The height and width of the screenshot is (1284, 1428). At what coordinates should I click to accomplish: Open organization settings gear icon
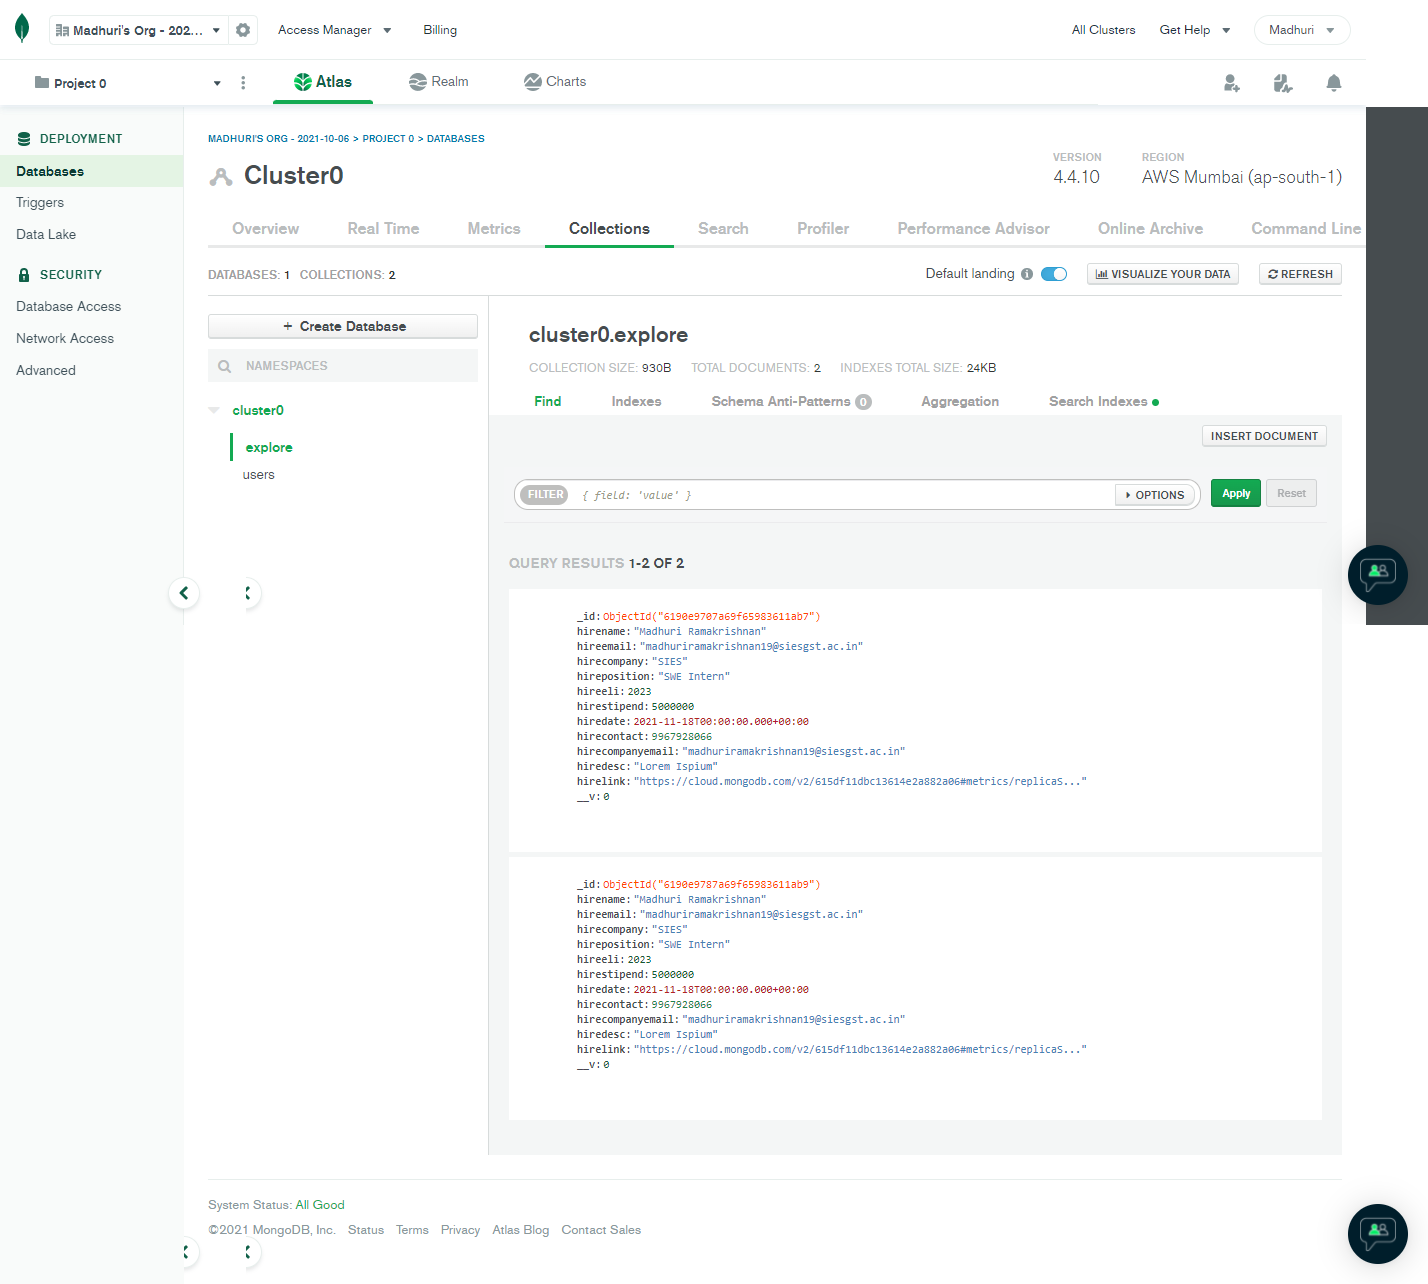(243, 30)
